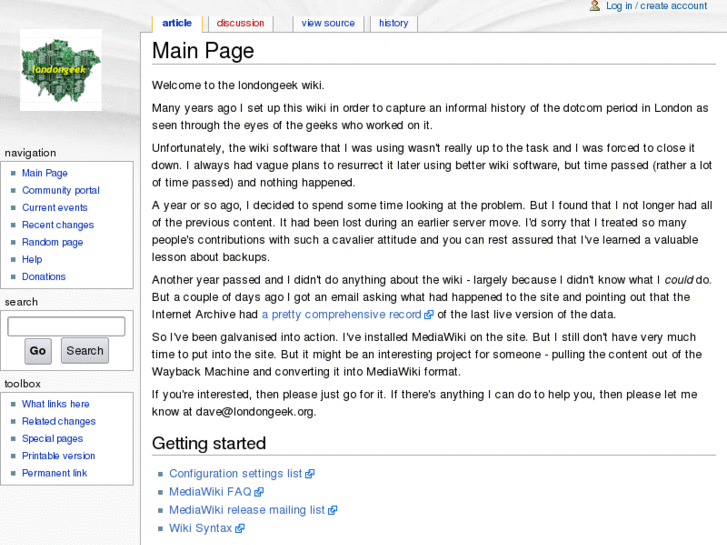The image size is (727, 545).
Task: Open the Wiki Syntax link
Action: point(200,528)
